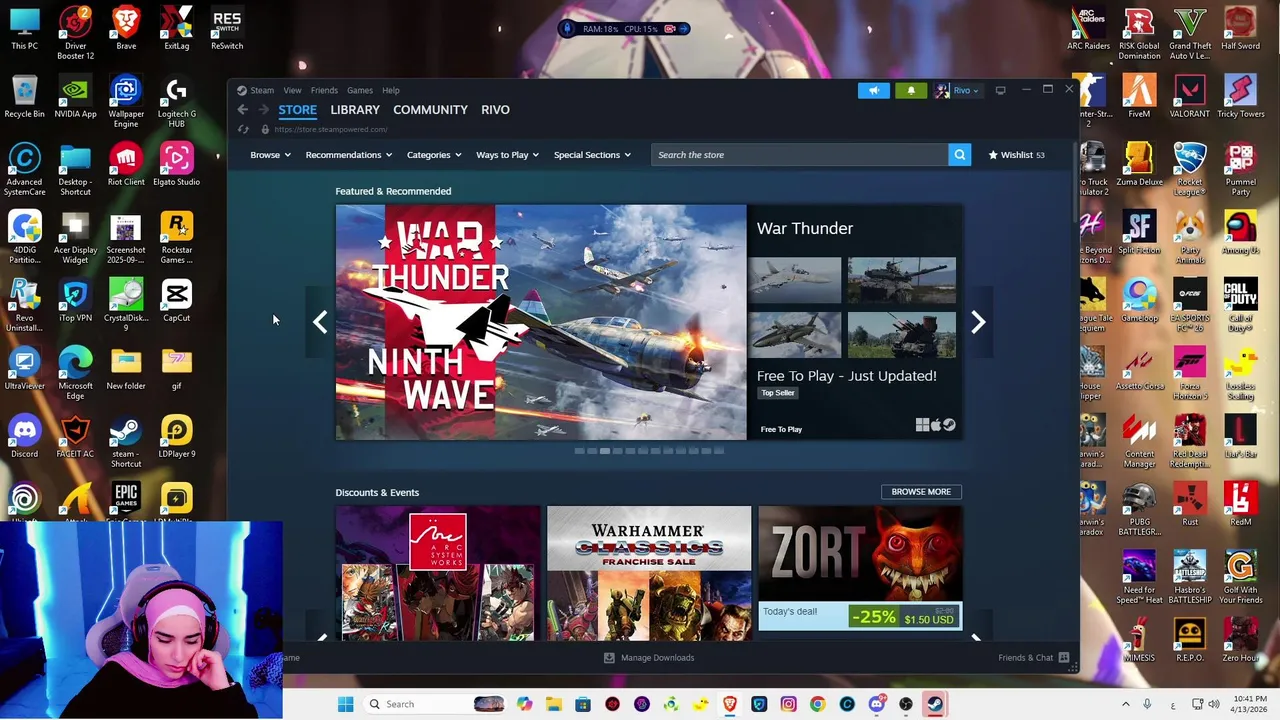Open the Steam menu
Screen dimensions: 1280x720
261,90
